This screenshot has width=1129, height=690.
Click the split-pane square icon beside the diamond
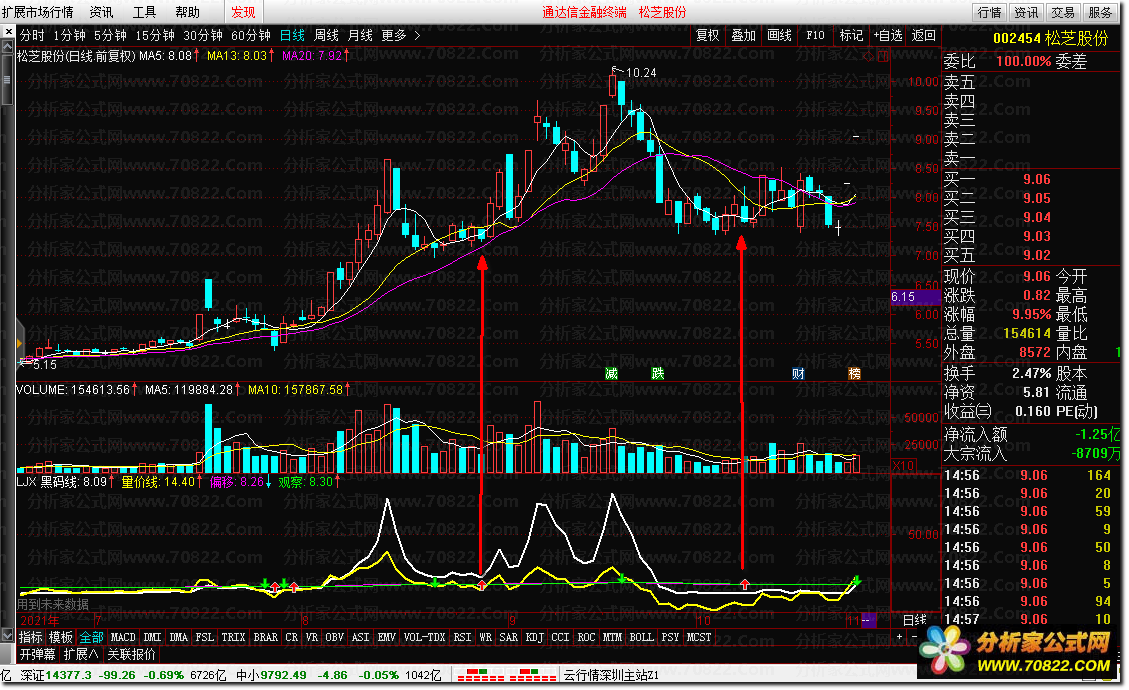tap(883, 56)
